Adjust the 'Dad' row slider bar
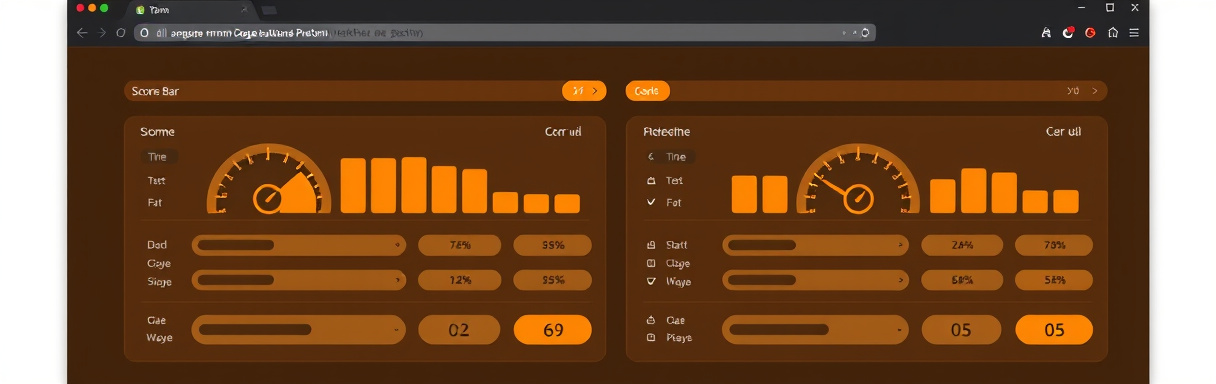This screenshot has width=1216, height=384. (x=298, y=245)
